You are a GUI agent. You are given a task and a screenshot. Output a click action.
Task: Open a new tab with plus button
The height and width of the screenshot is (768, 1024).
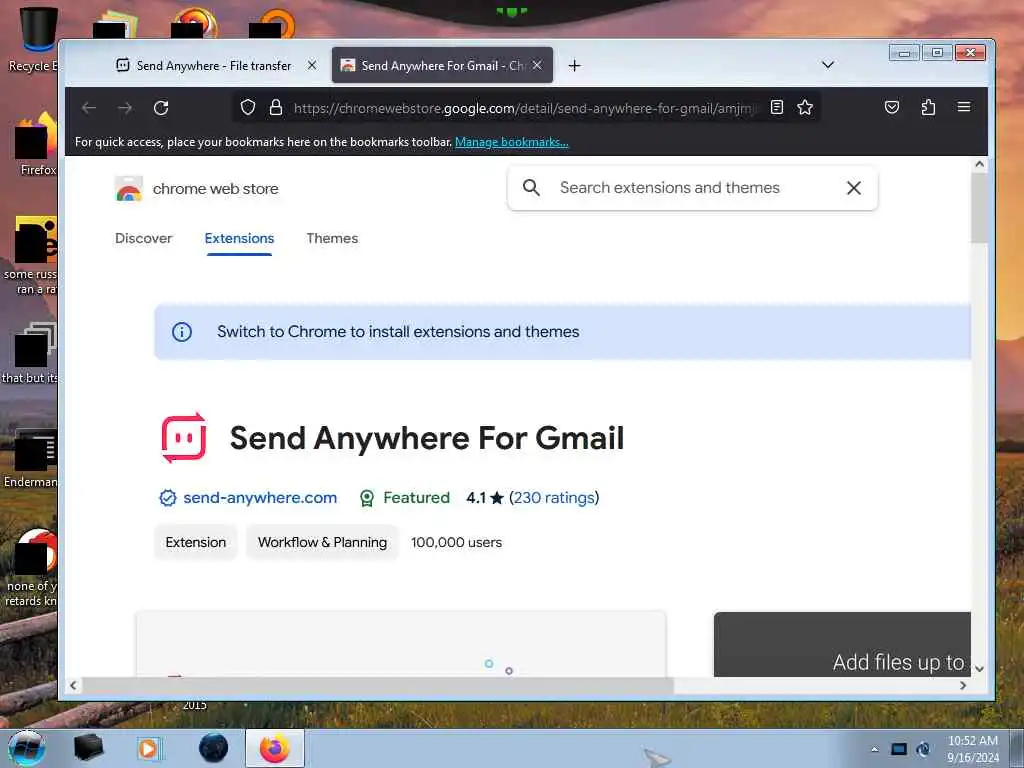click(574, 65)
